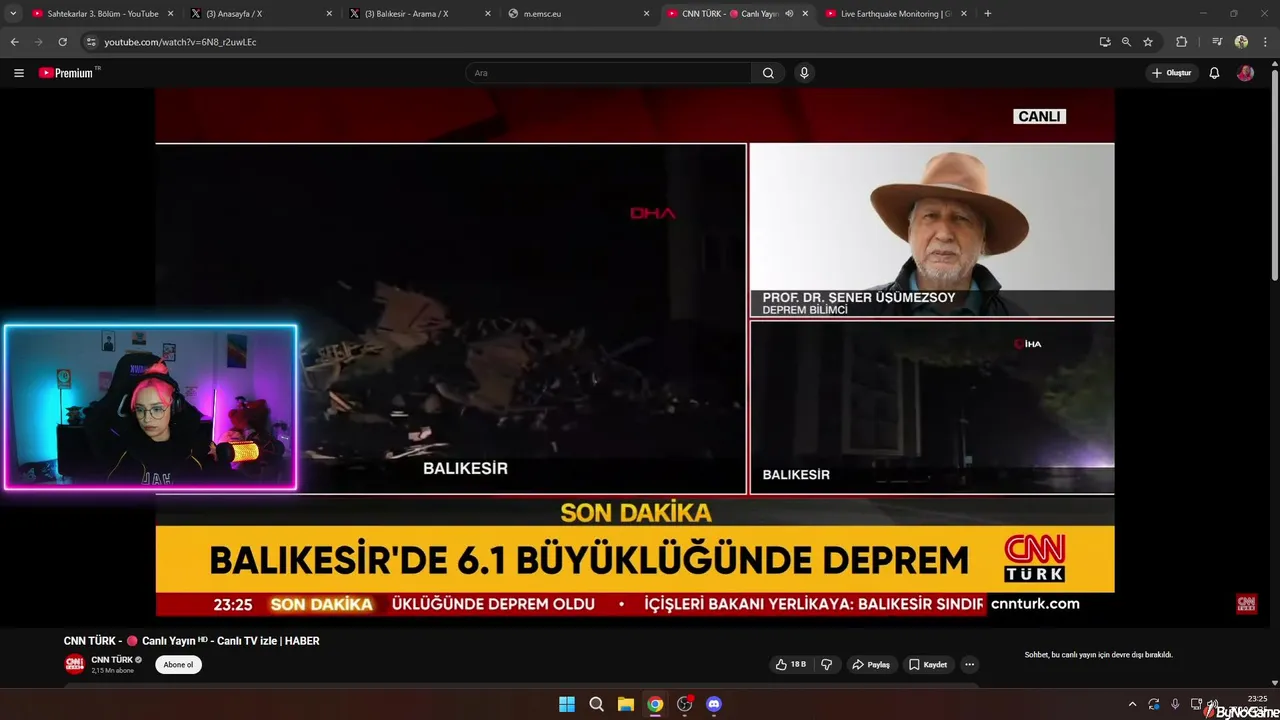The height and width of the screenshot is (720, 1280).
Task: Bookmark this page with the star icon
Action: [1148, 42]
